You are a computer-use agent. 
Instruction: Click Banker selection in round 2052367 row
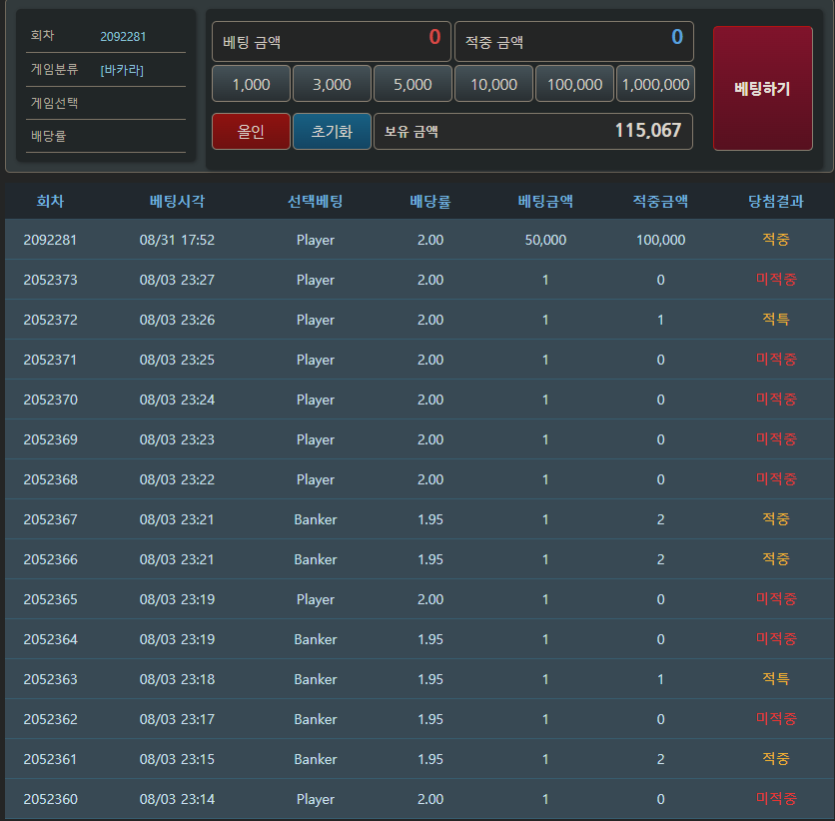[315, 520]
